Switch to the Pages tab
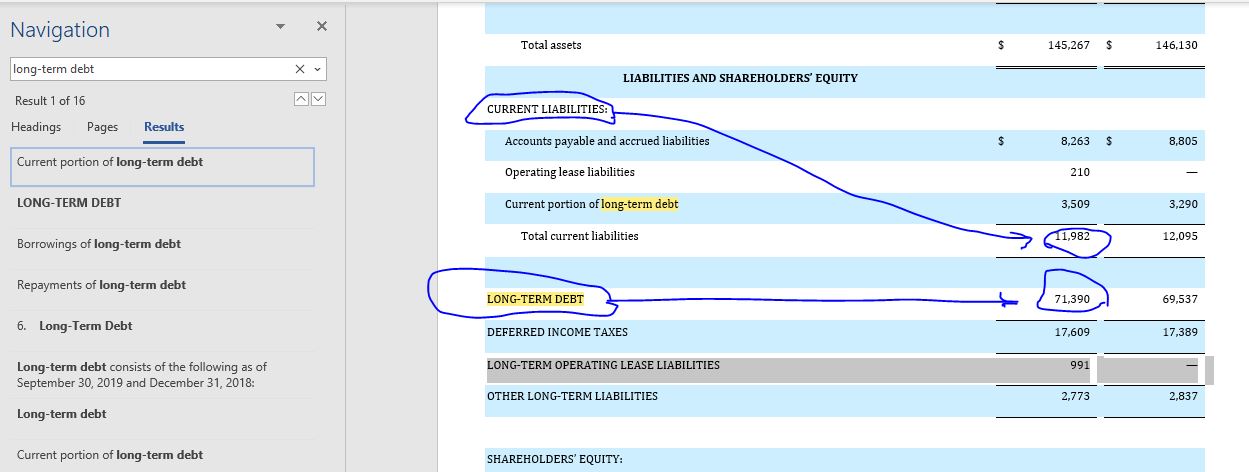The height and width of the screenshot is (472, 1249). point(102,127)
